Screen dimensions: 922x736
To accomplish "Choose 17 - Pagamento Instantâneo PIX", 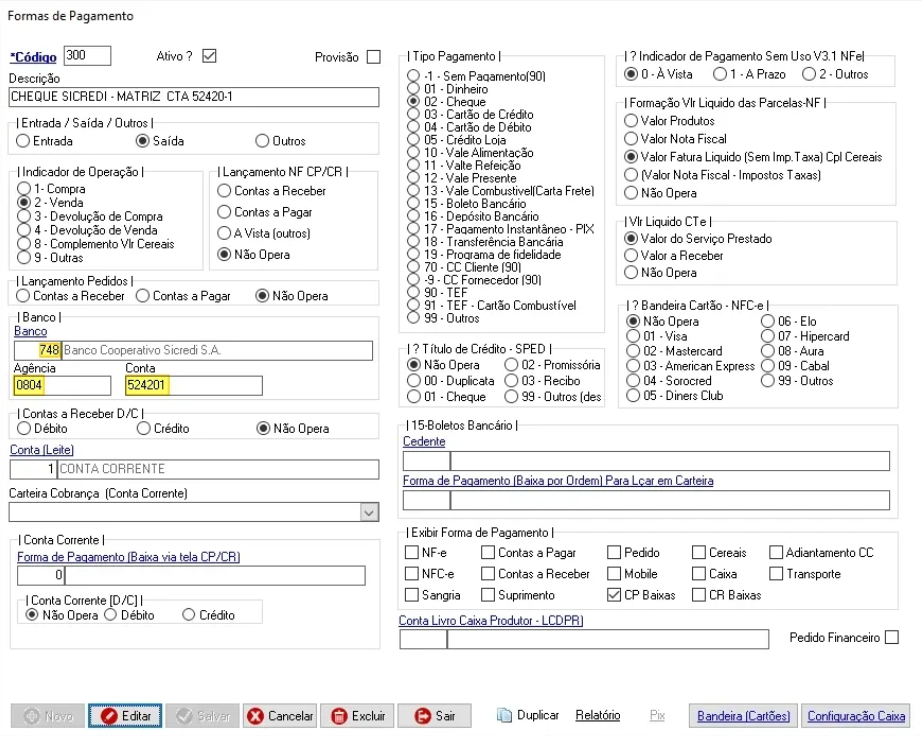I will pos(413,229).
